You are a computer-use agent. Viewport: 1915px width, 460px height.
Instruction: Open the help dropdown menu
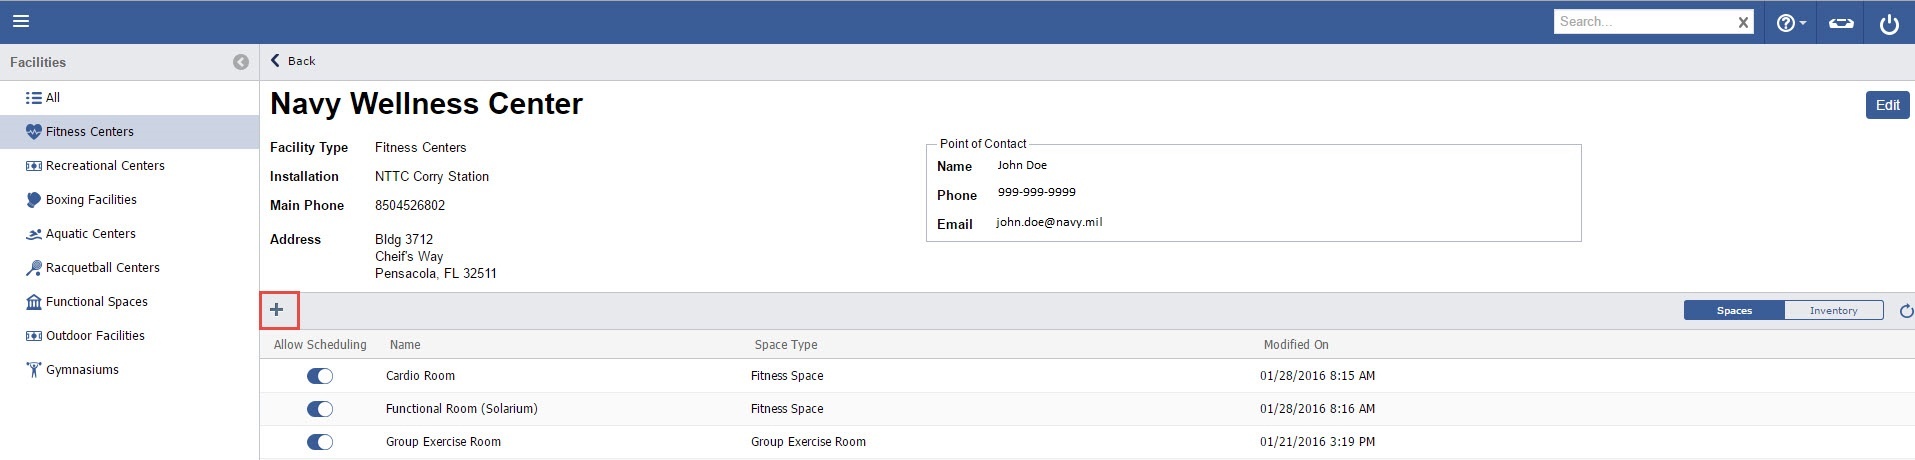[1790, 23]
